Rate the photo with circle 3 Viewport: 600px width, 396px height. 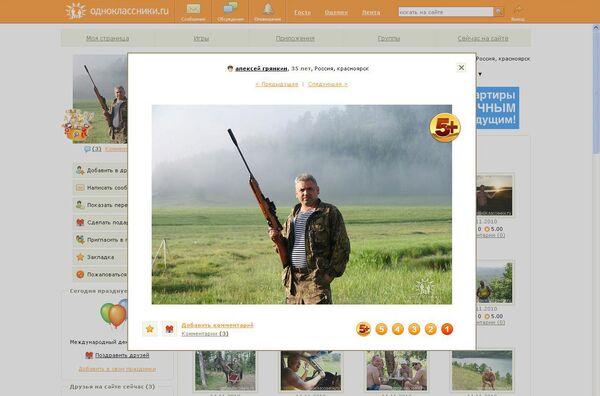pos(414,329)
